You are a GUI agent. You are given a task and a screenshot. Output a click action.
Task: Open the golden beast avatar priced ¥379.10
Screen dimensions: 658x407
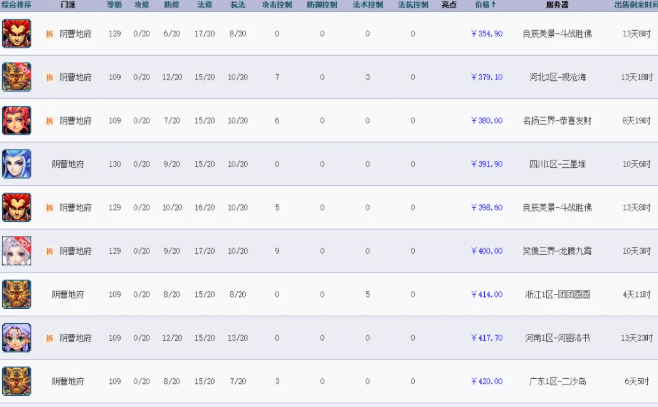pos(16,76)
